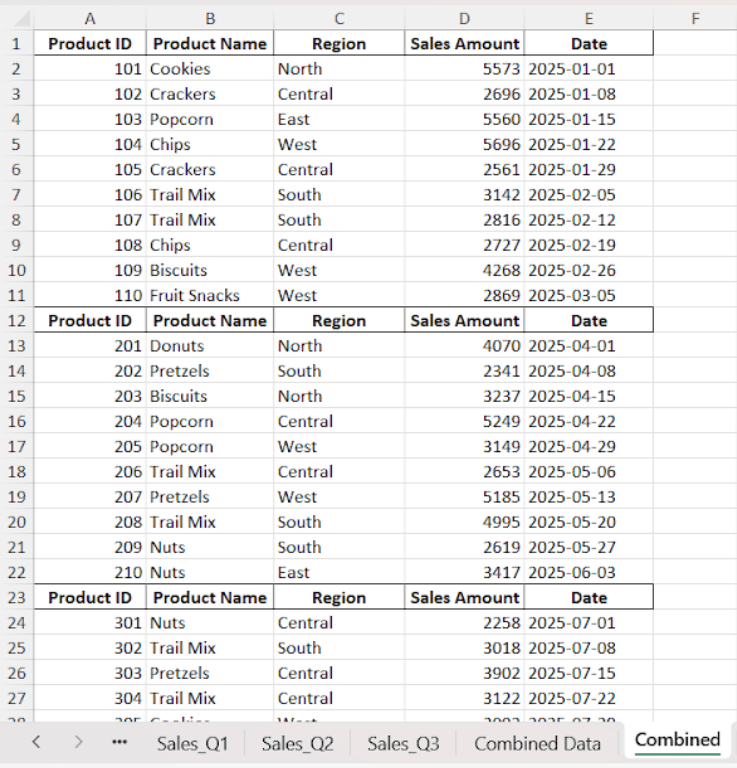Click the Donuts cell

click(210, 346)
